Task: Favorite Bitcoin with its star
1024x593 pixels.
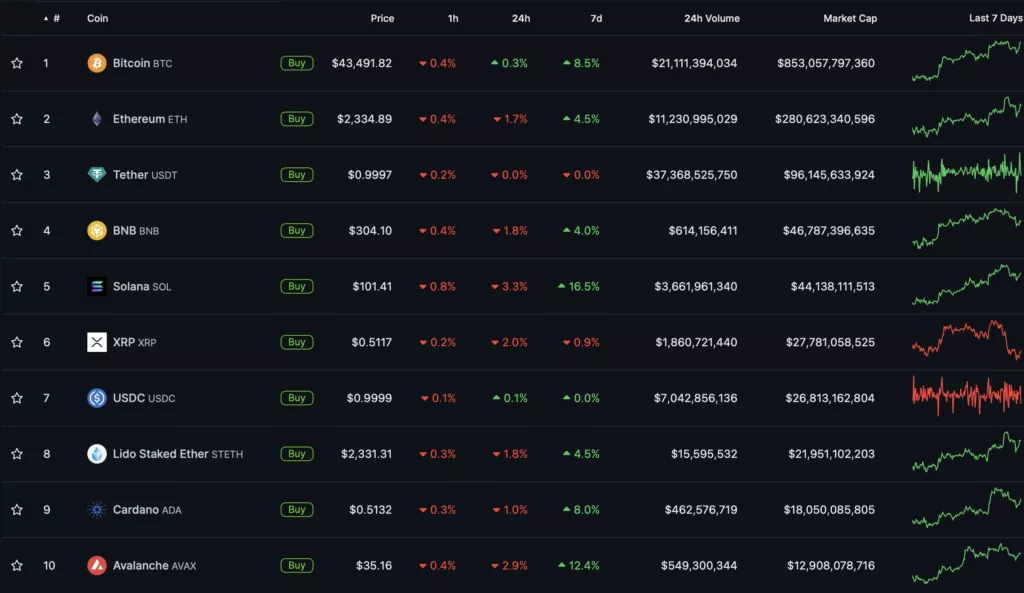Action: pyautogui.click(x=17, y=63)
